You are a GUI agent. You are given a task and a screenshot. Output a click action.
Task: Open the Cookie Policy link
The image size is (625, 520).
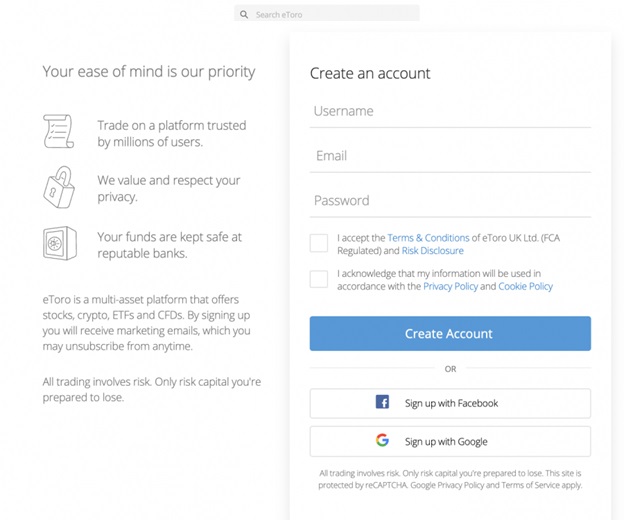click(525, 286)
